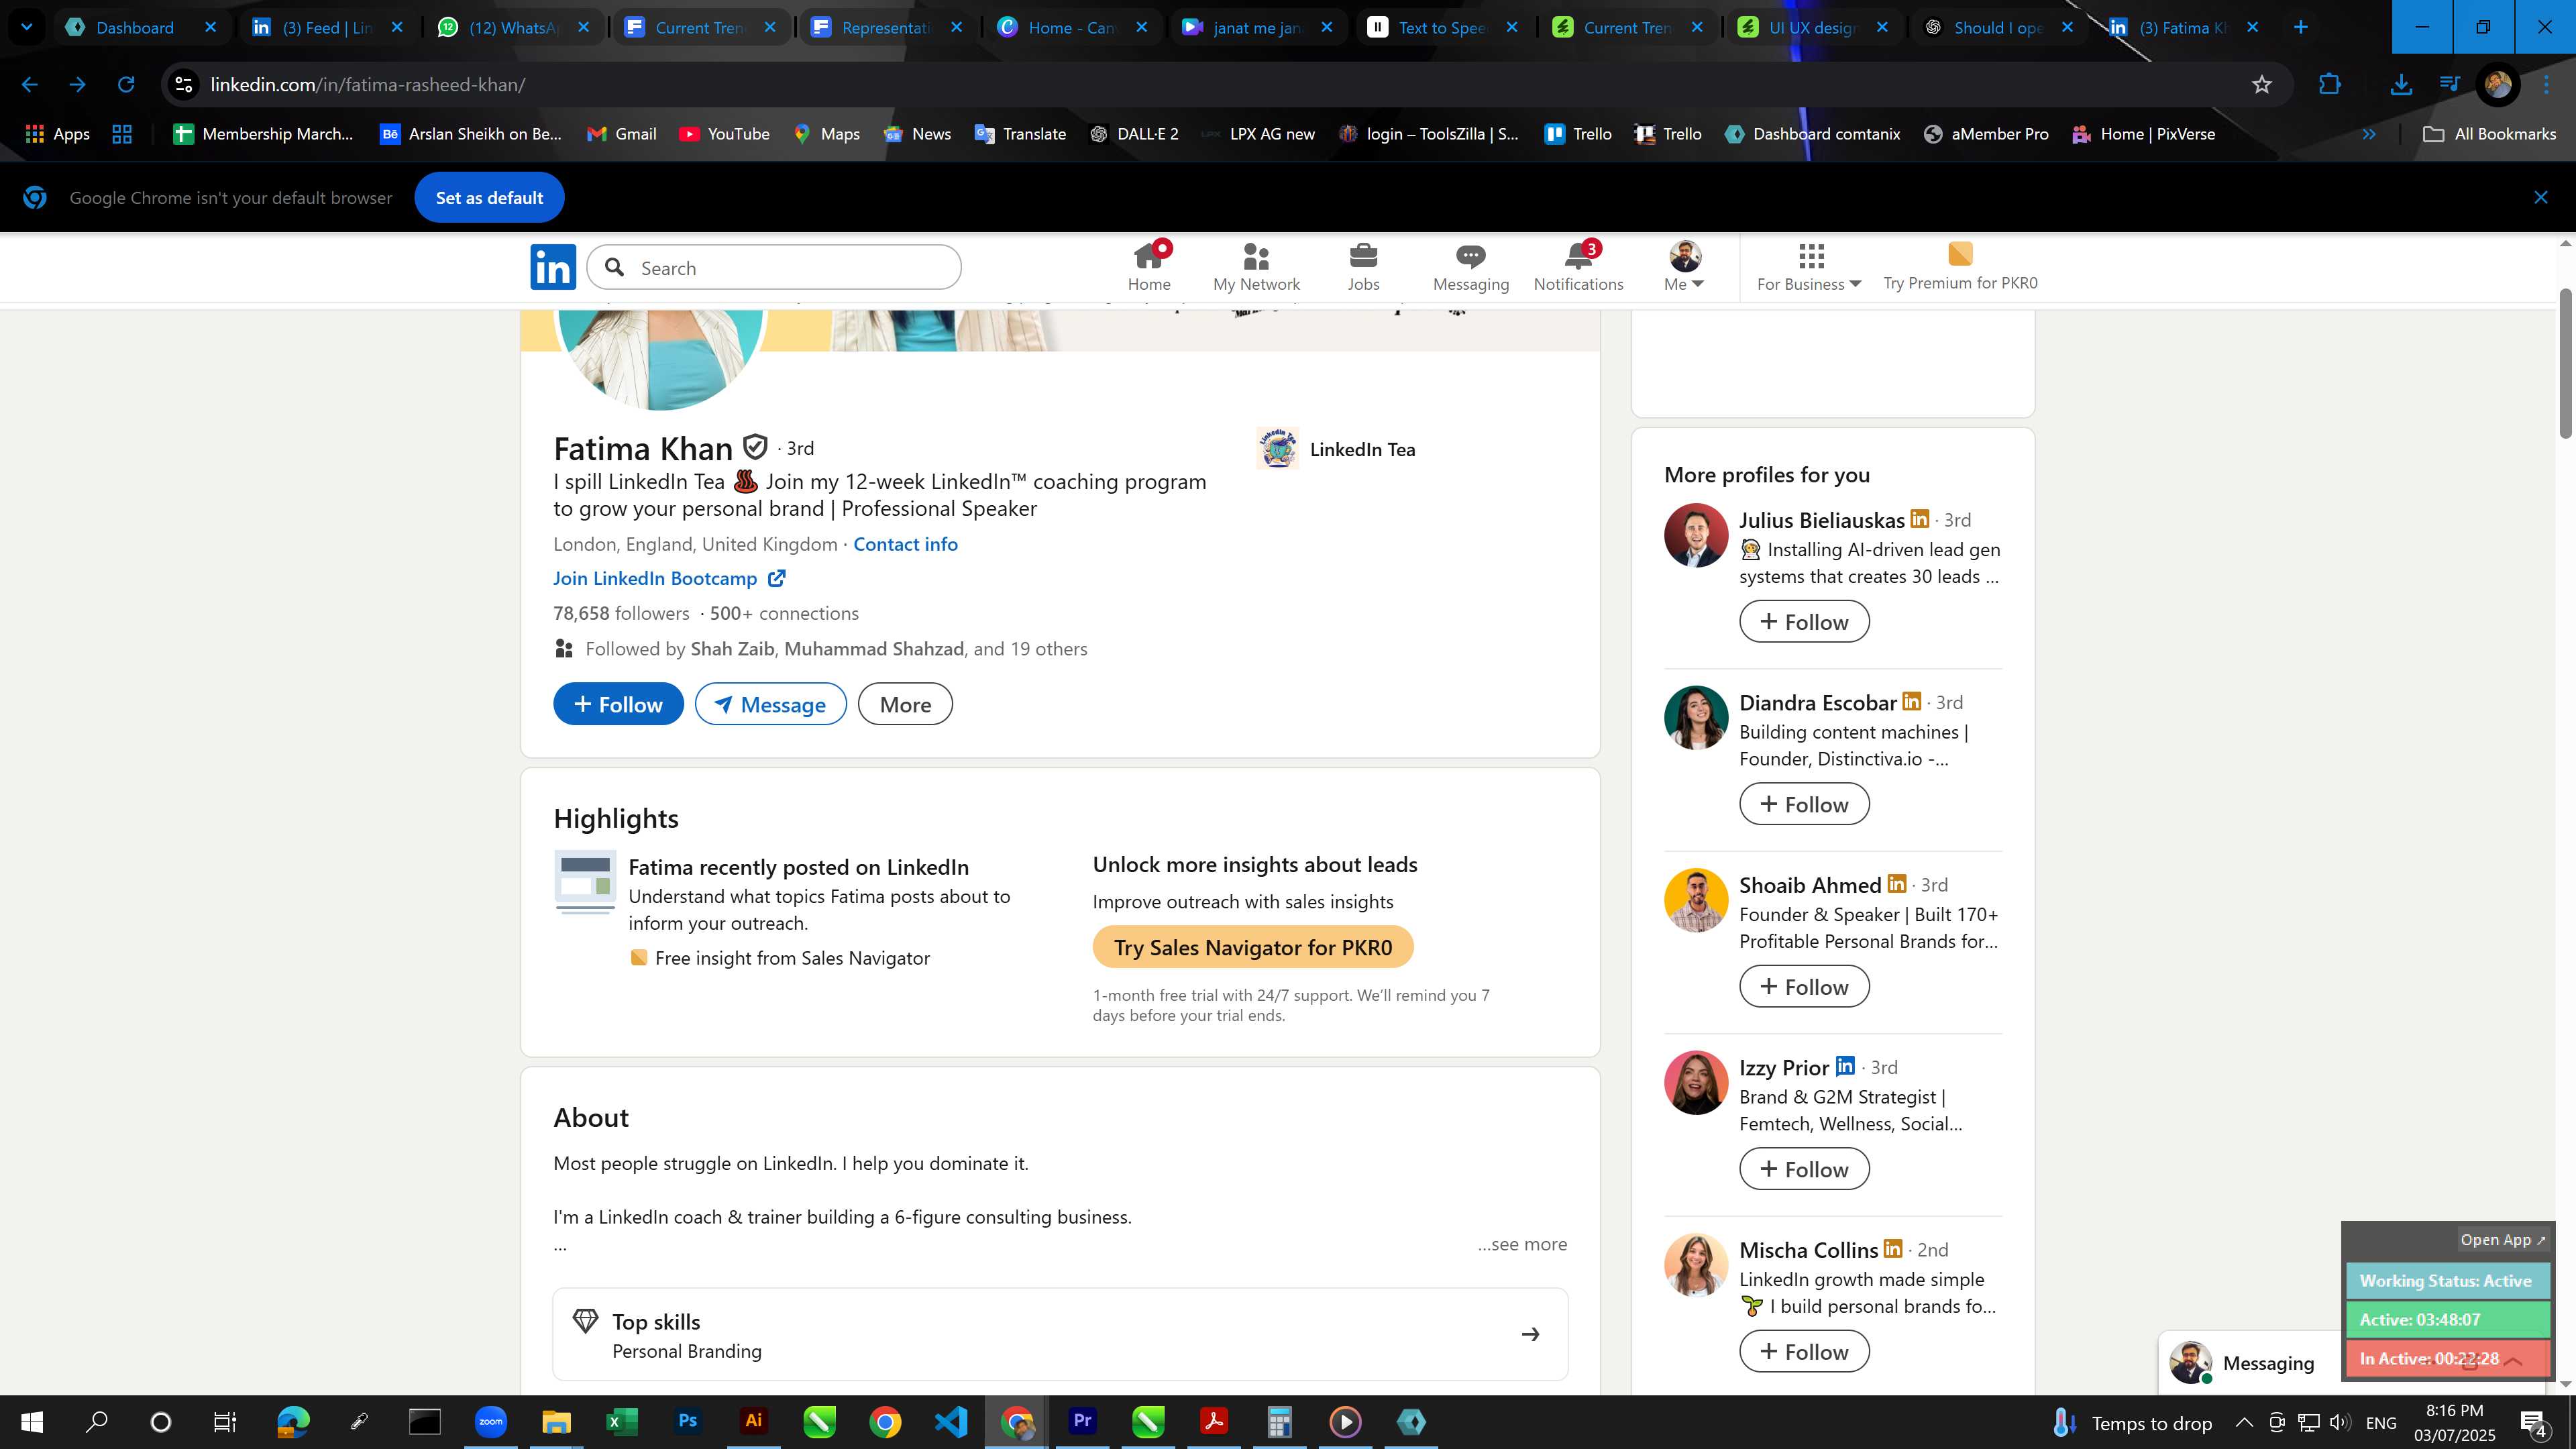The height and width of the screenshot is (1449, 2576).
Task: Follow Diandra Escobar
Action: coord(1804,804)
